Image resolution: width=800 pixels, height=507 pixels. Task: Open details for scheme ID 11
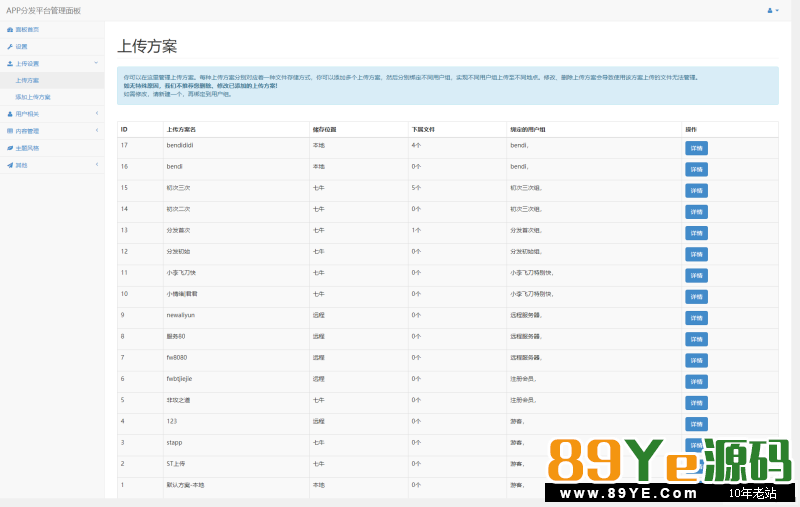(696, 275)
